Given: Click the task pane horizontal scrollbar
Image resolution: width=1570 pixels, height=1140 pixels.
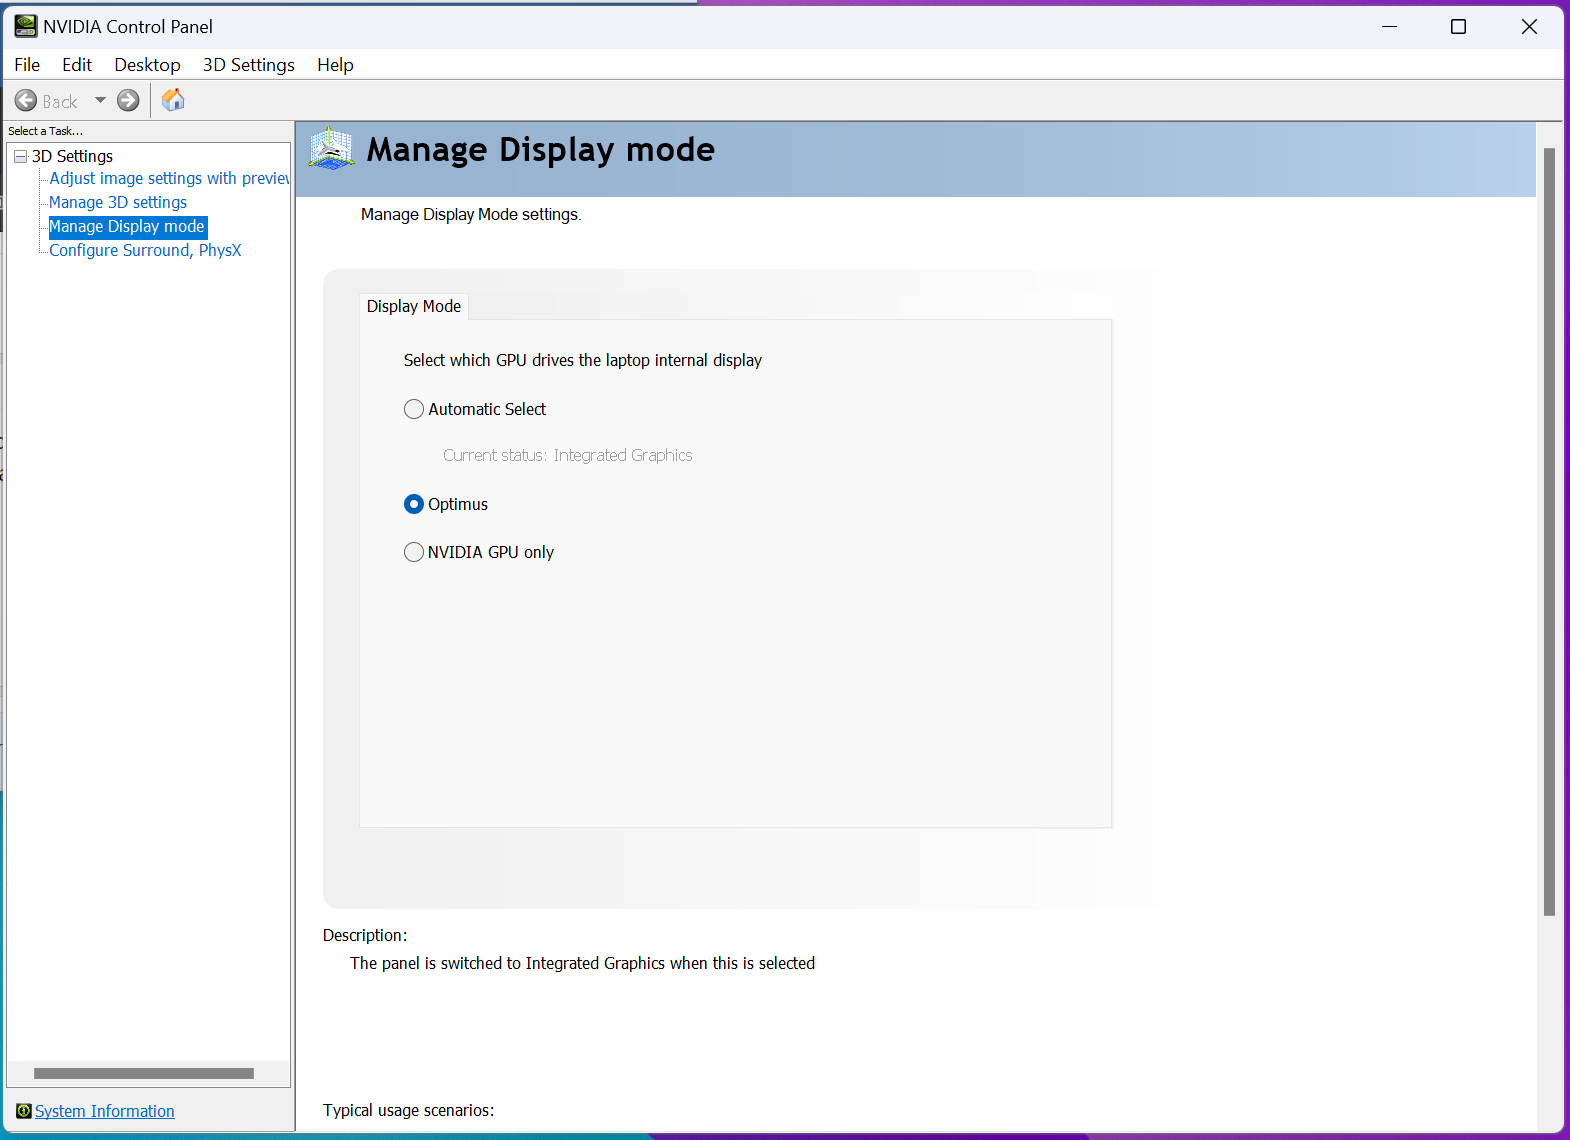Looking at the screenshot, I should [x=144, y=1073].
